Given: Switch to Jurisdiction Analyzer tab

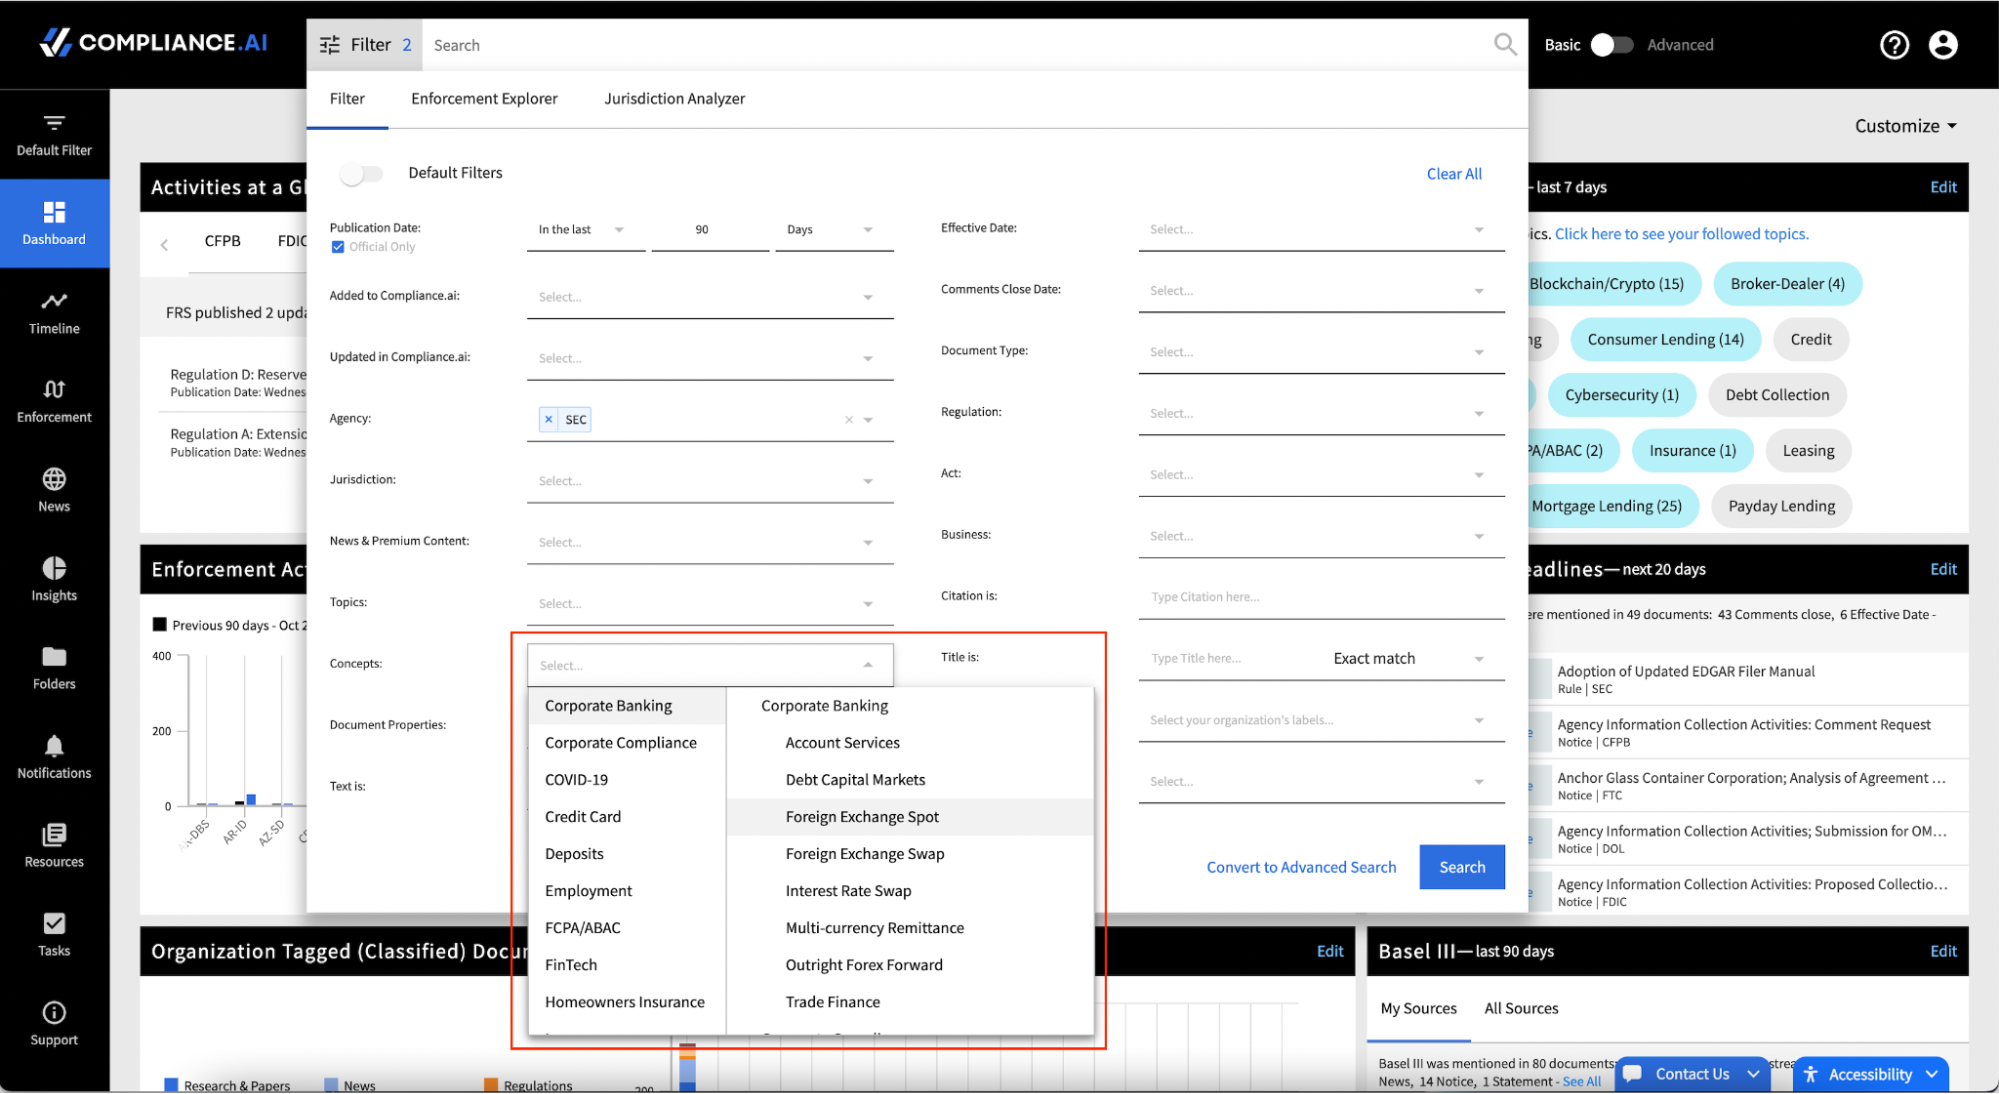Looking at the screenshot, I should tap(674, 98).
